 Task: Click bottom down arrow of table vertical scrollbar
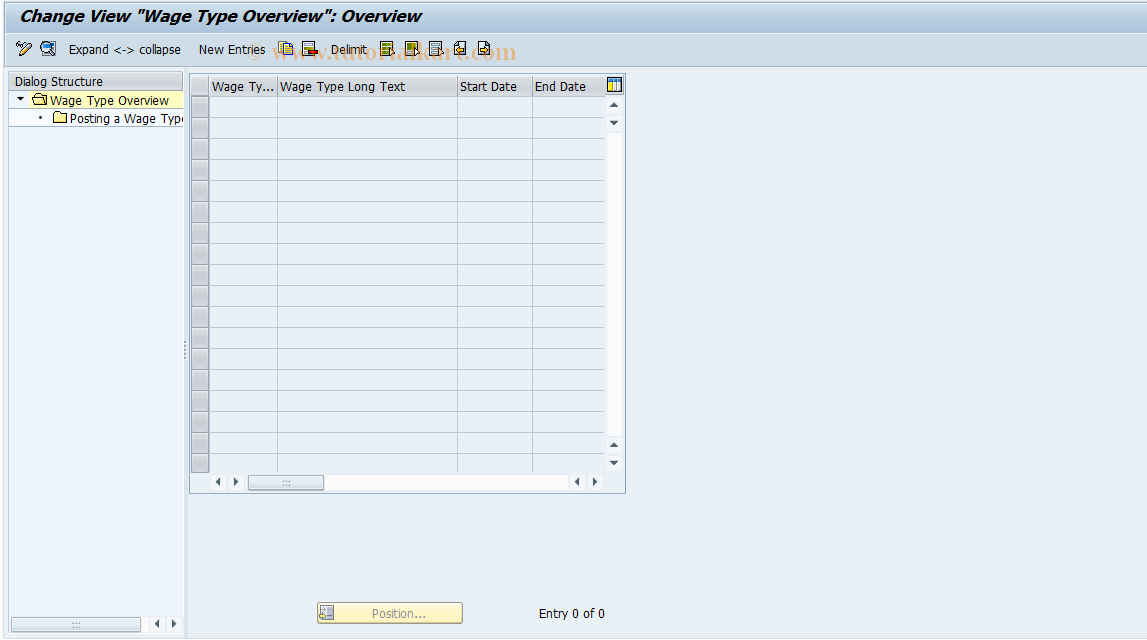tap(614, 462)
